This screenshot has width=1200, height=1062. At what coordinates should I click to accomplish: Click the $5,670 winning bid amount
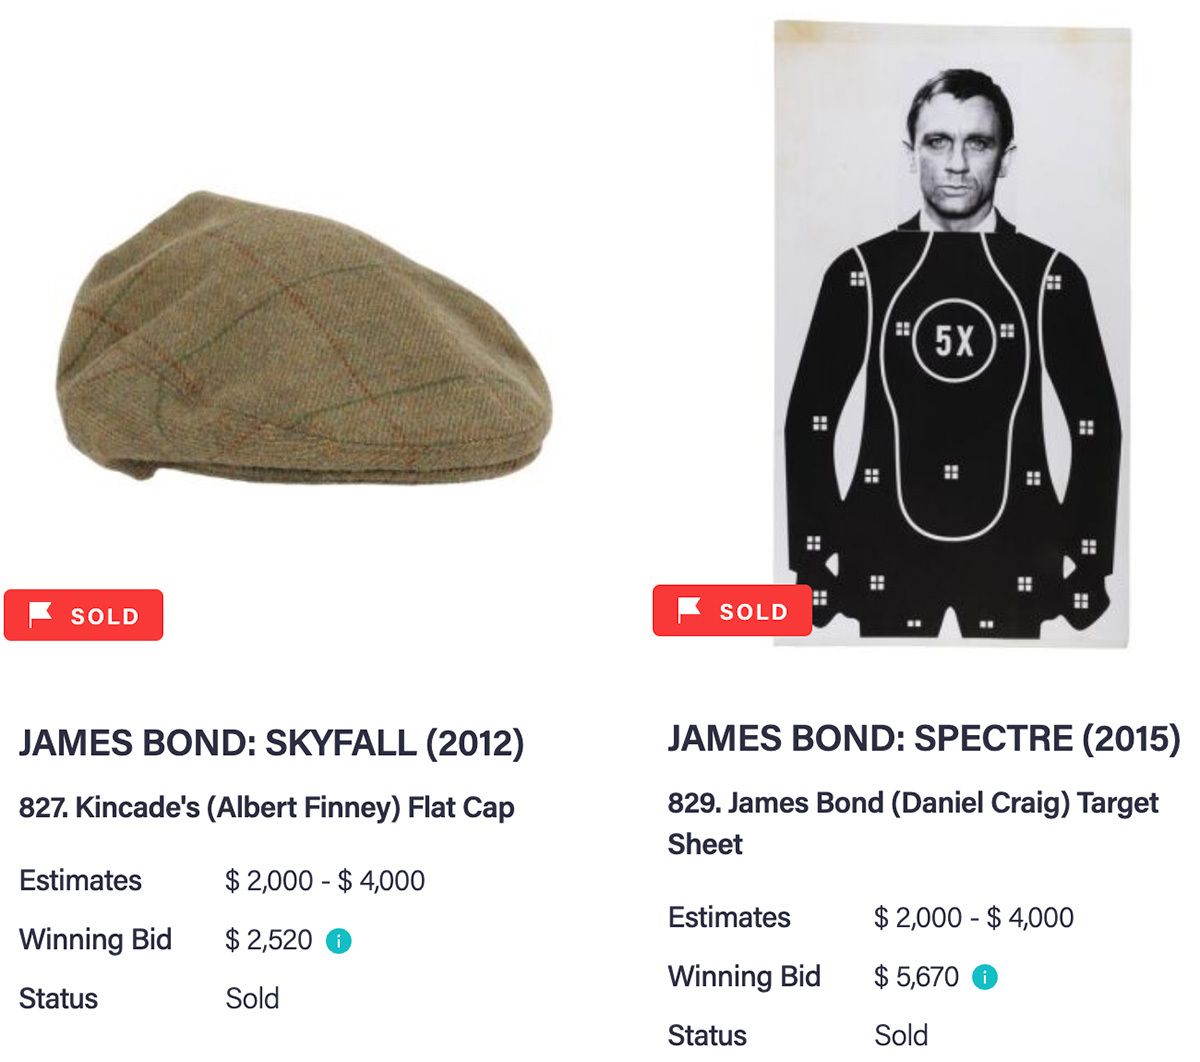pos(916,977)
